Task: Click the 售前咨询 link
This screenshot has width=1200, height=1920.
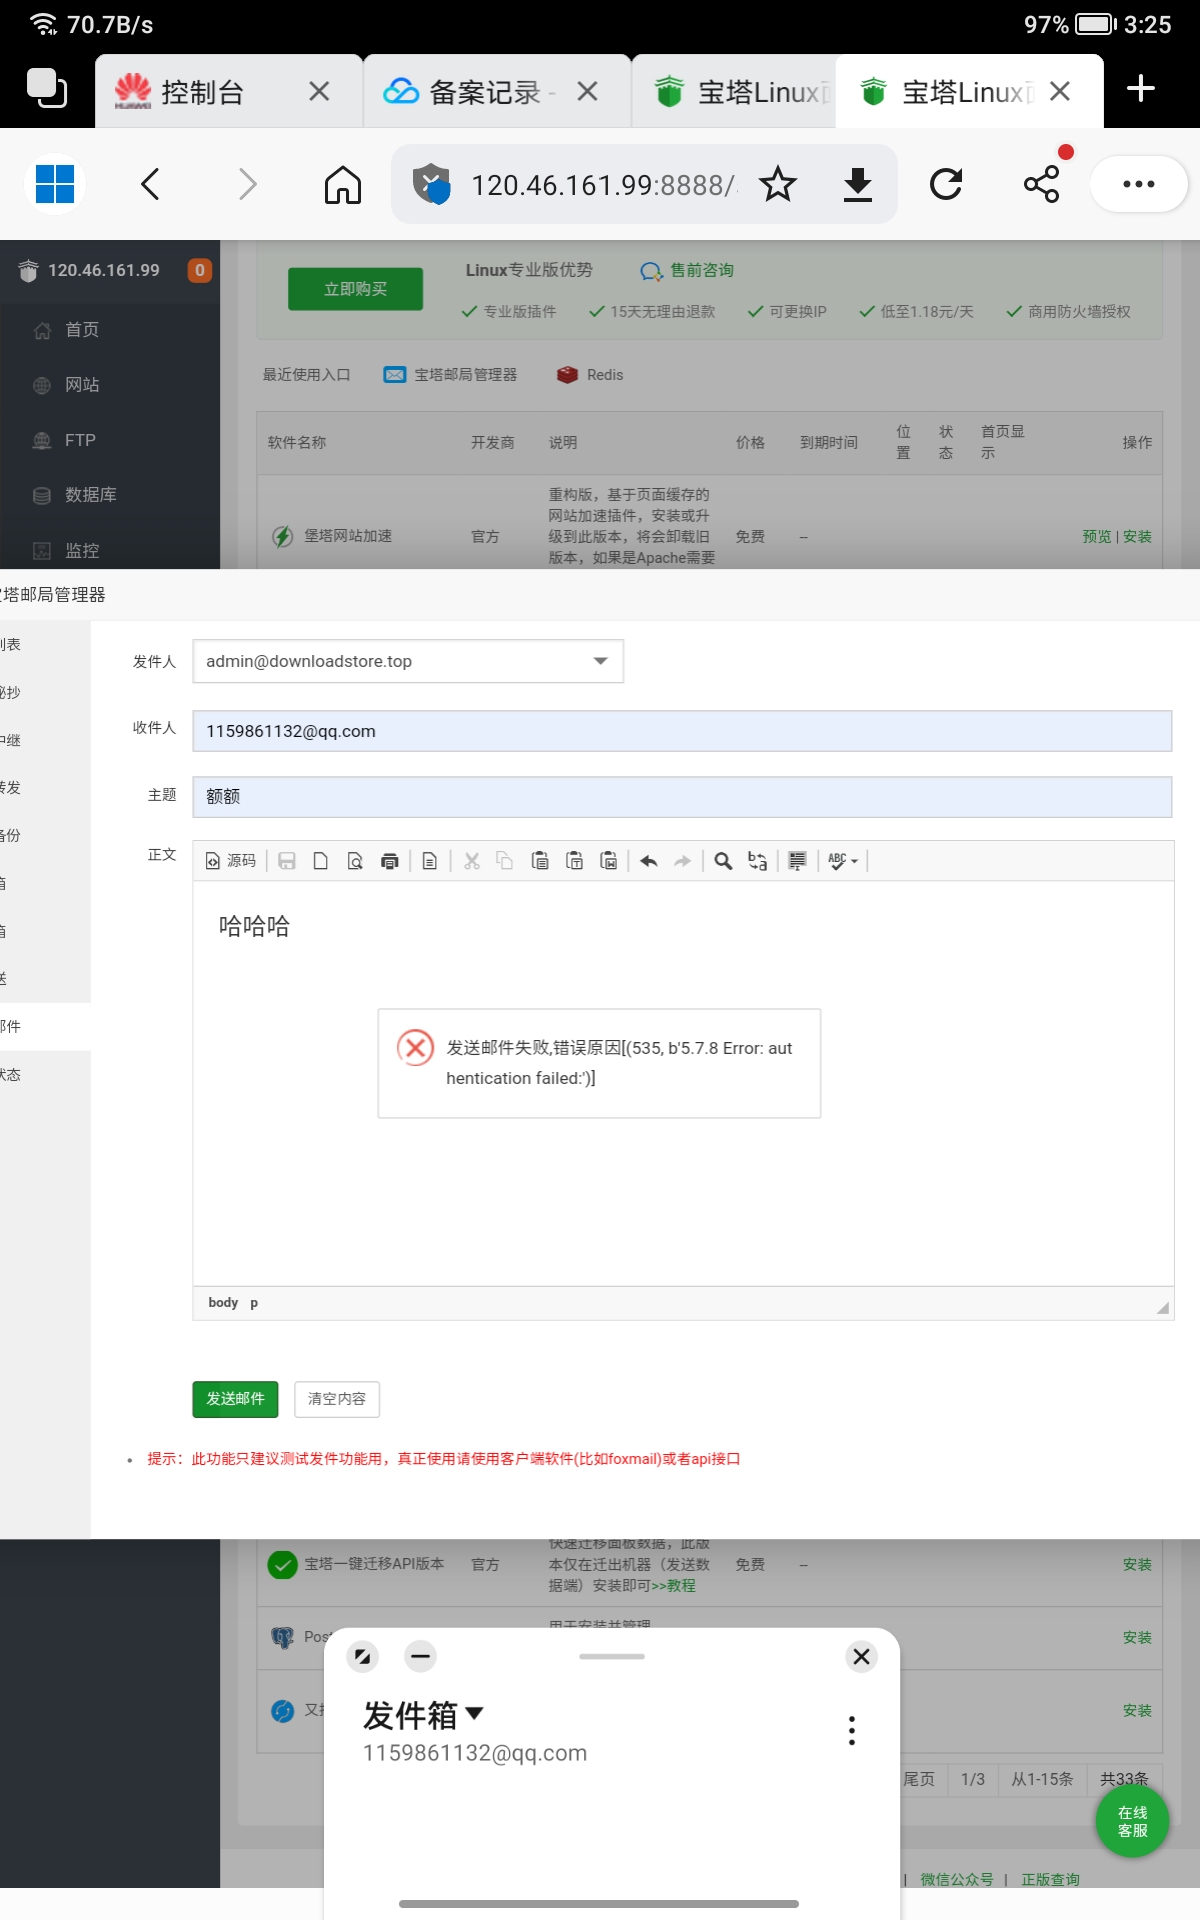Action: 687,270
